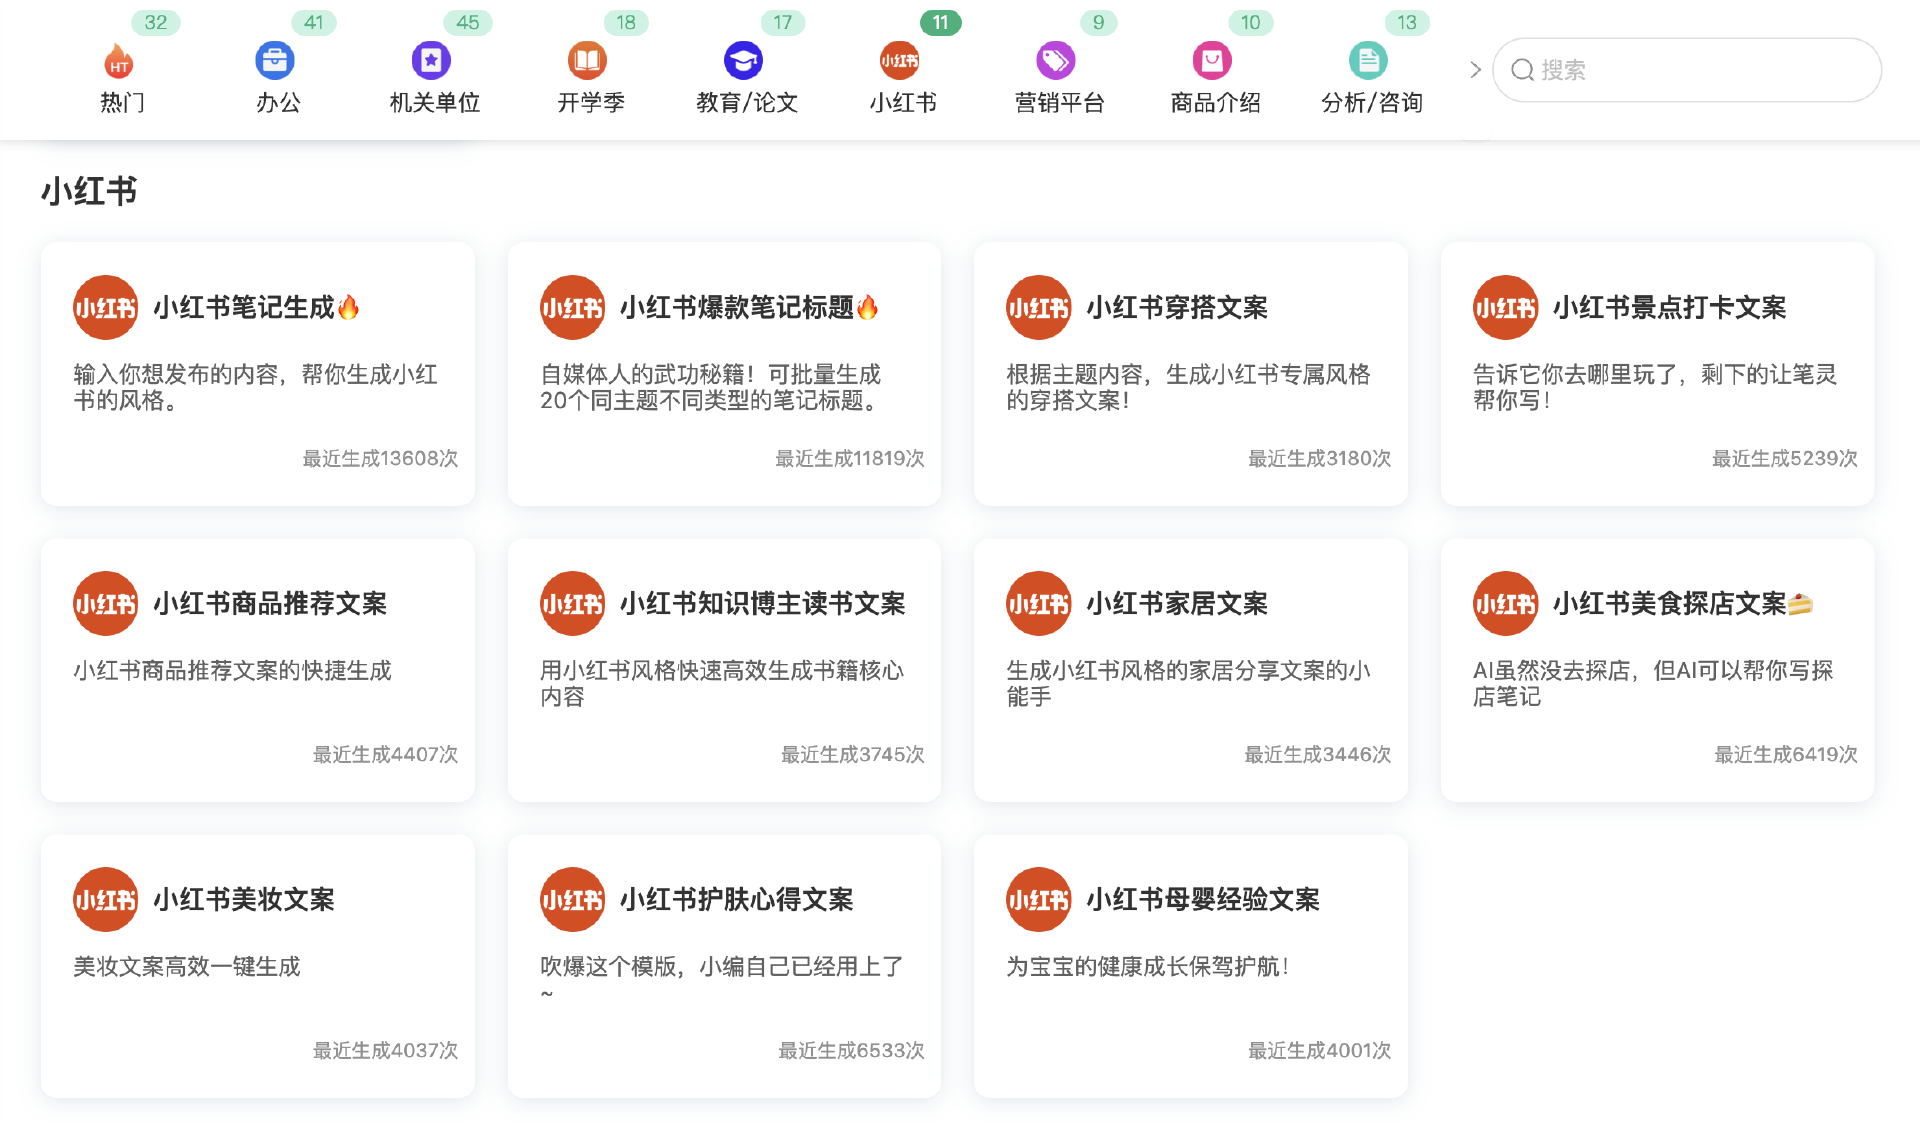Click logo icon on 小红书商品推荐文案 card
Viewport: 1920px width, 1124px height.
105,603
